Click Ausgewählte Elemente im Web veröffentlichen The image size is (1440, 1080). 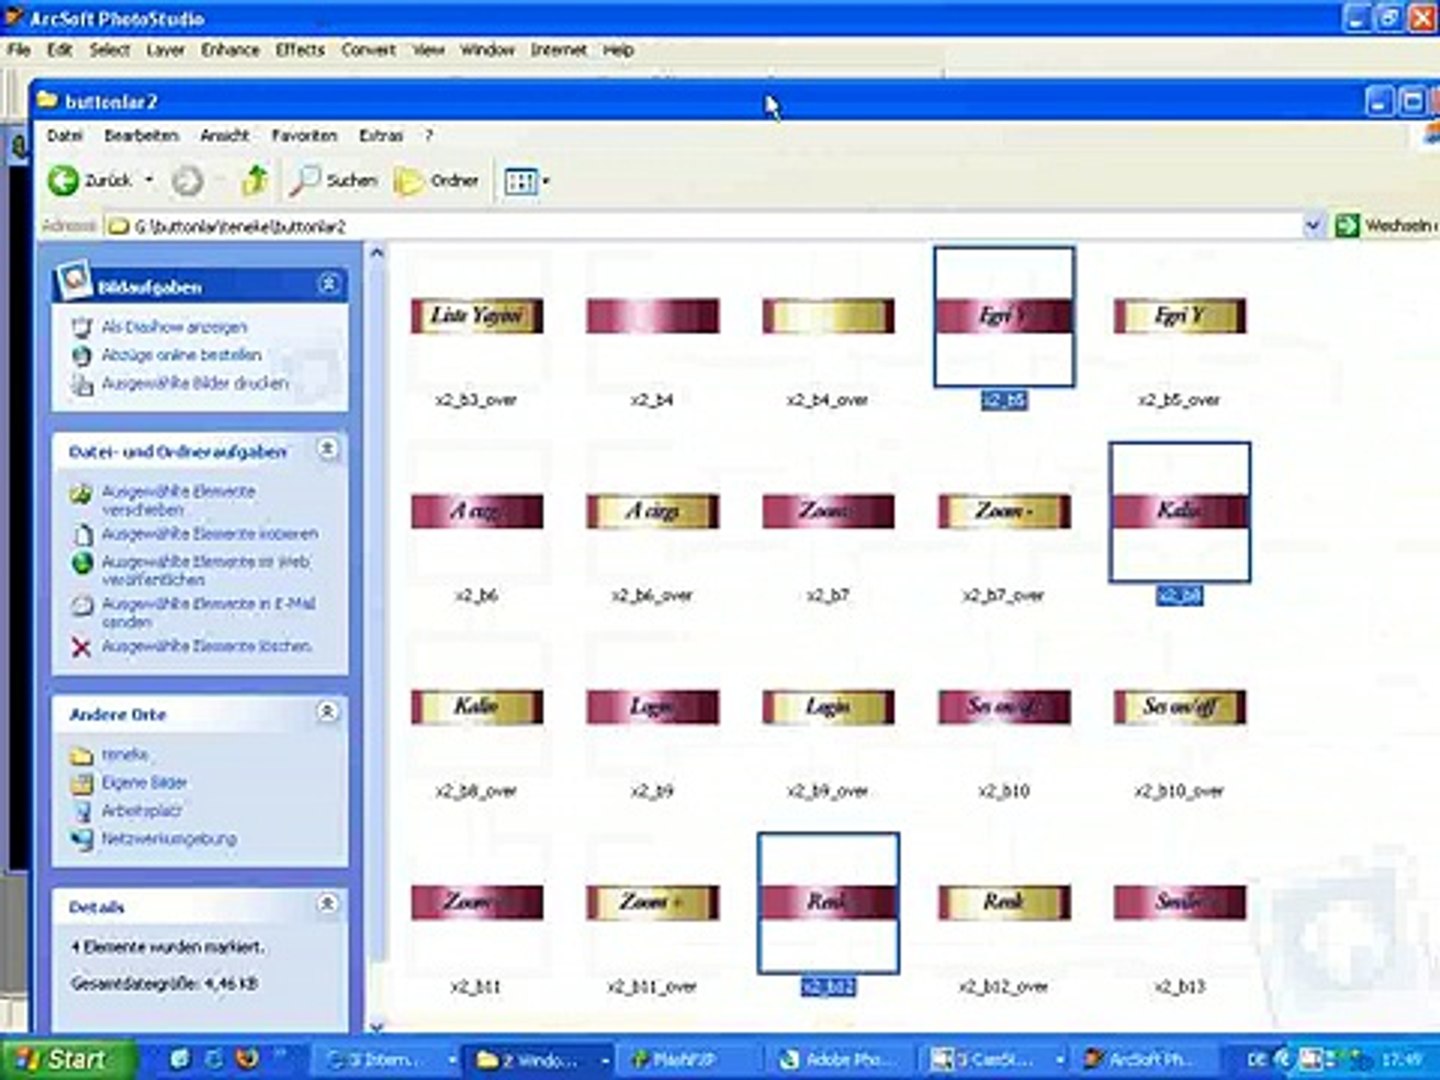205,570
